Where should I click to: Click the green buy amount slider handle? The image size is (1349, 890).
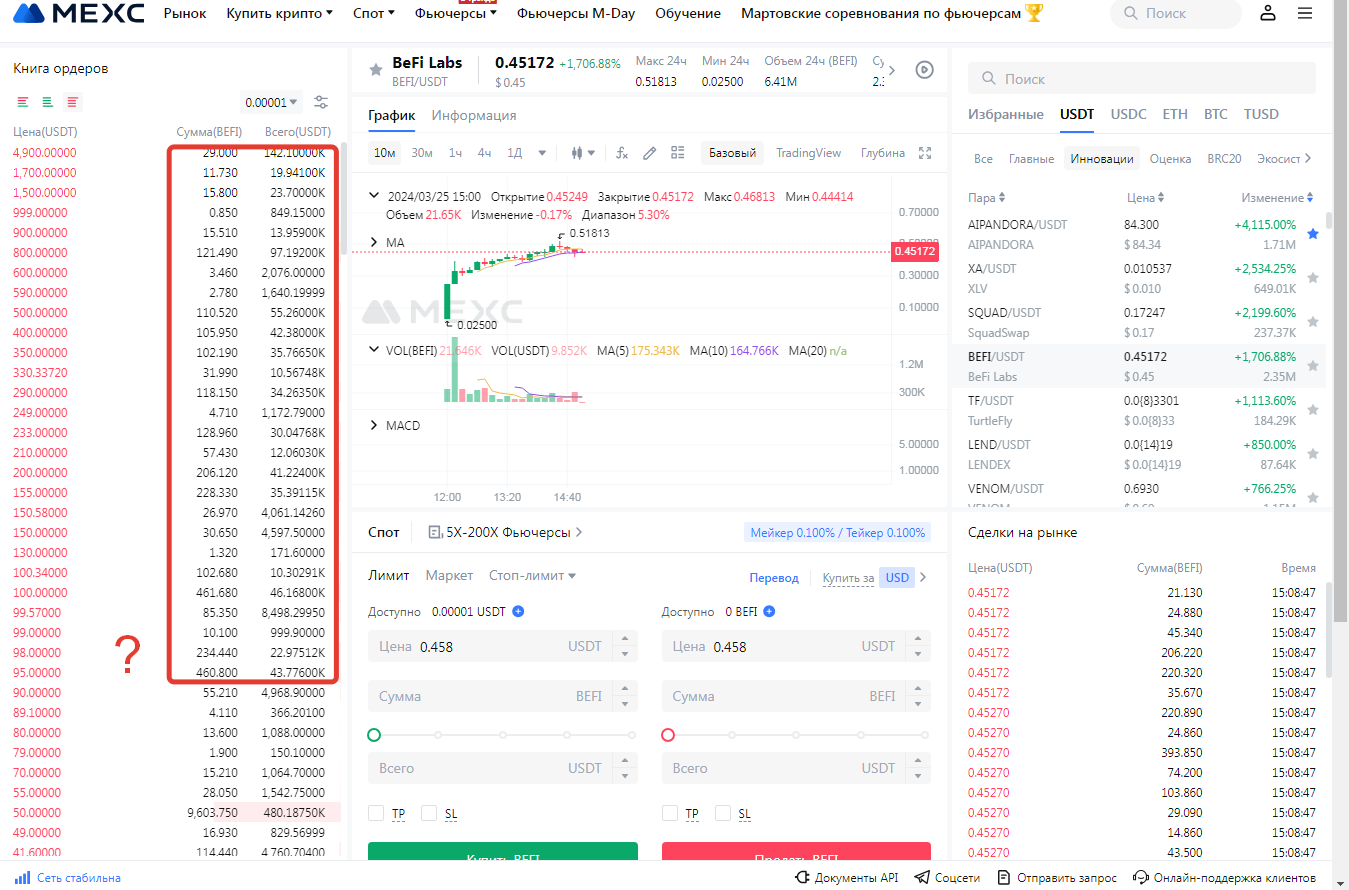pyautogui.click(x=374, y=735)
